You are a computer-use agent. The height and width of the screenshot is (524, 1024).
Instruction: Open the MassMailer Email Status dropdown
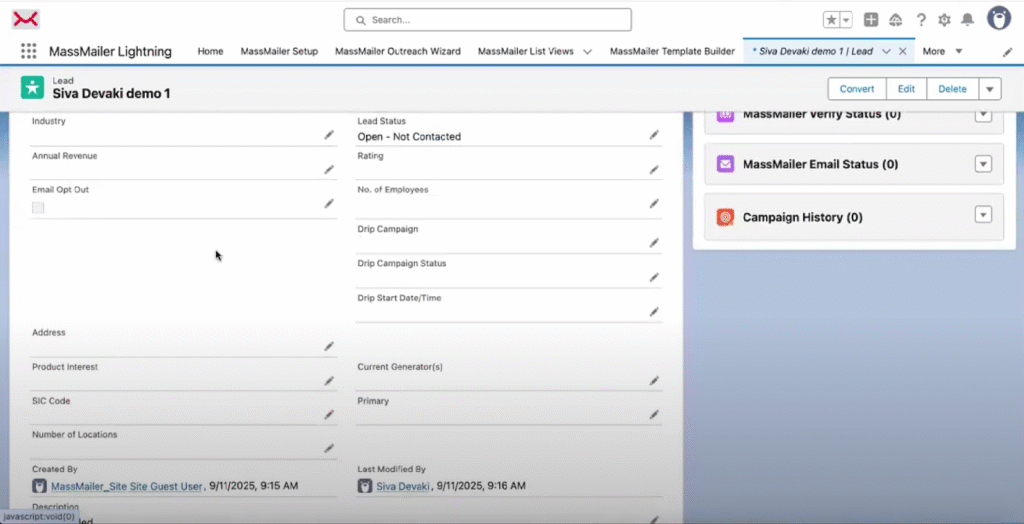(x=984, y=164)
